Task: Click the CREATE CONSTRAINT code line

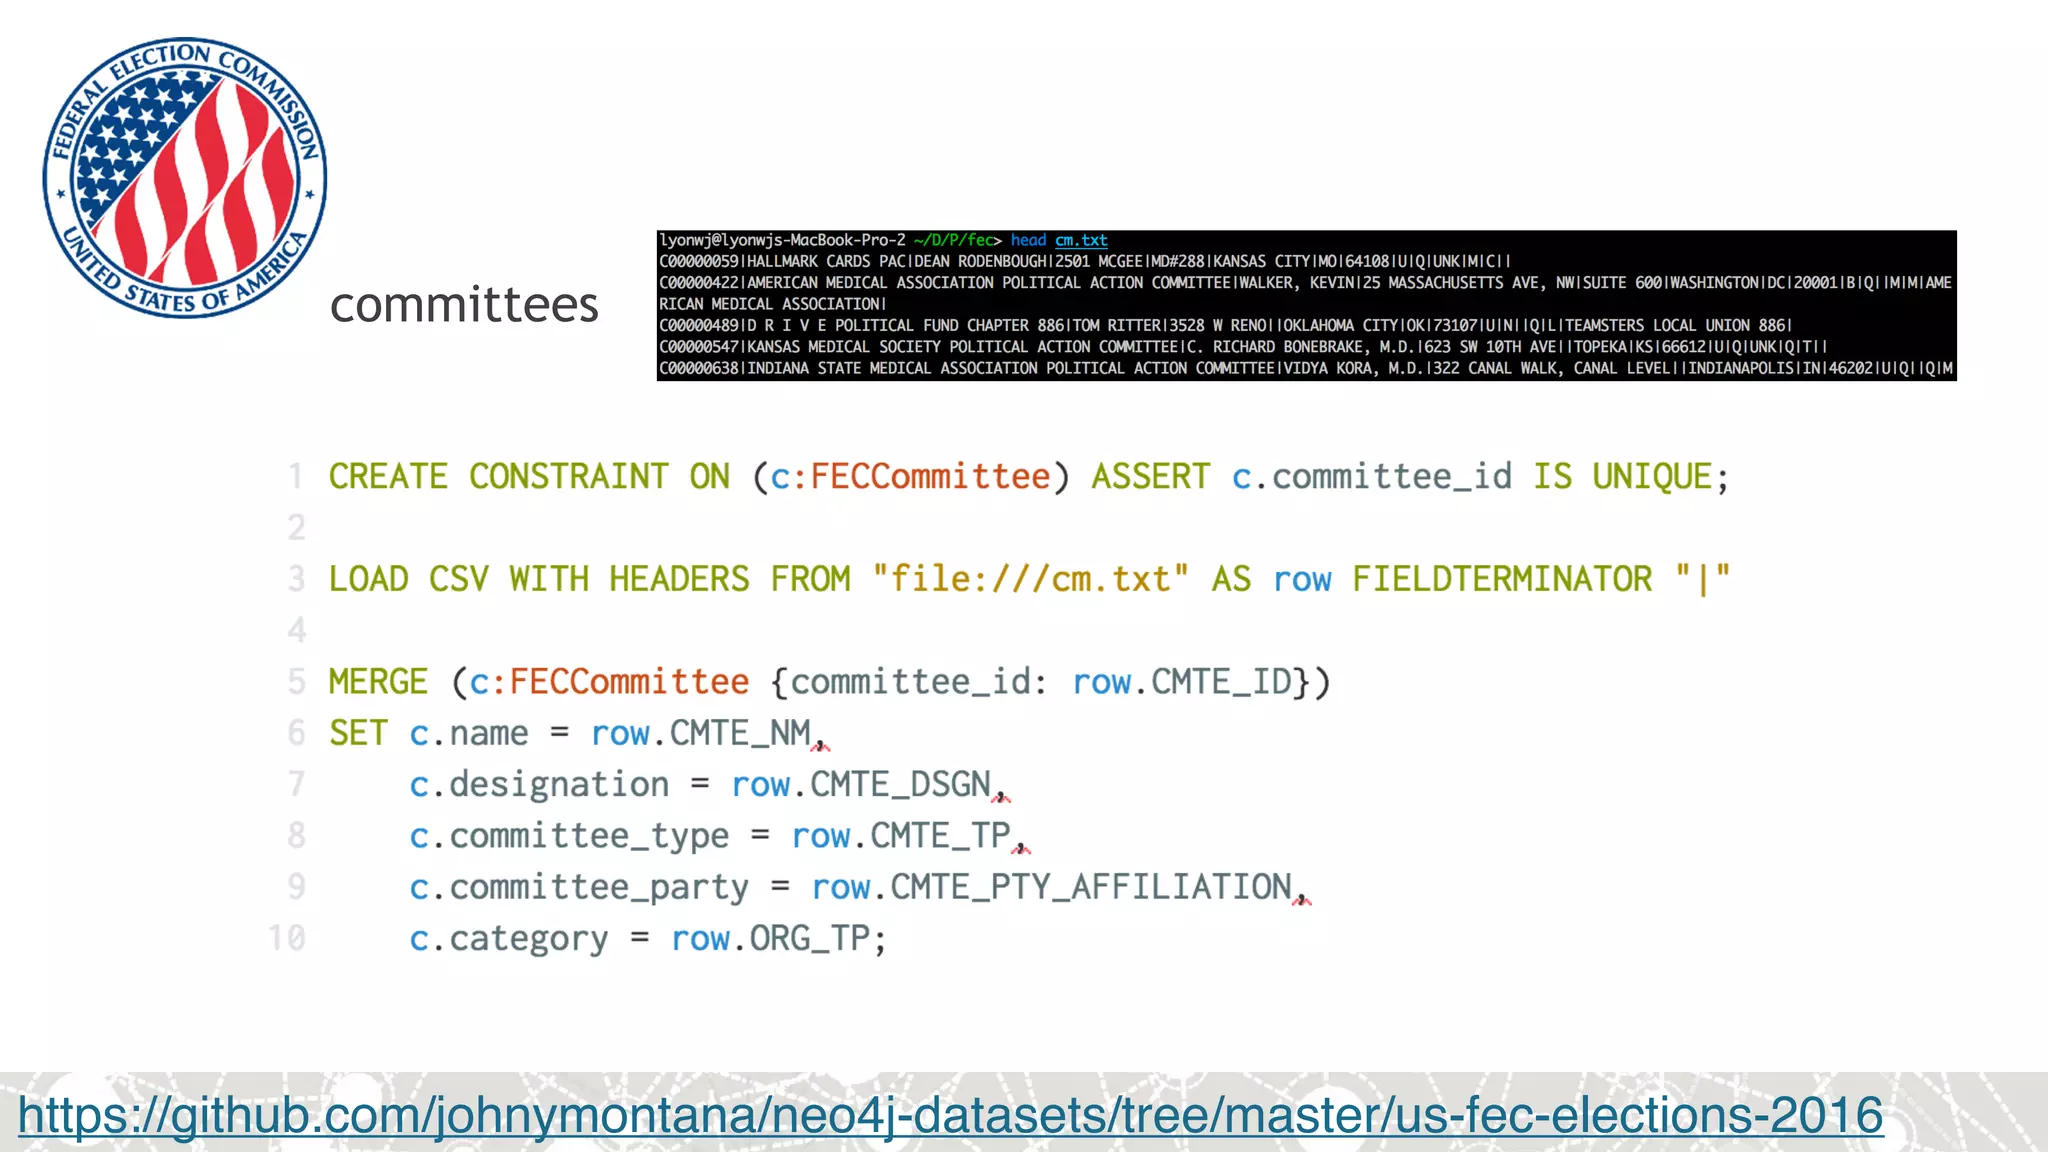Action: 1028,477
